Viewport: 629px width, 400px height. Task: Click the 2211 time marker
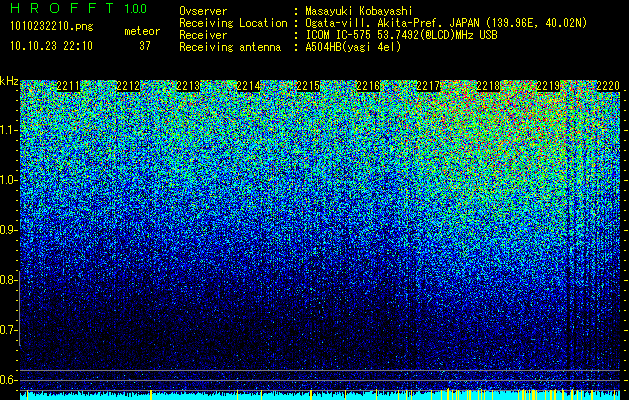pyautogui.click(x=68, y=86)
